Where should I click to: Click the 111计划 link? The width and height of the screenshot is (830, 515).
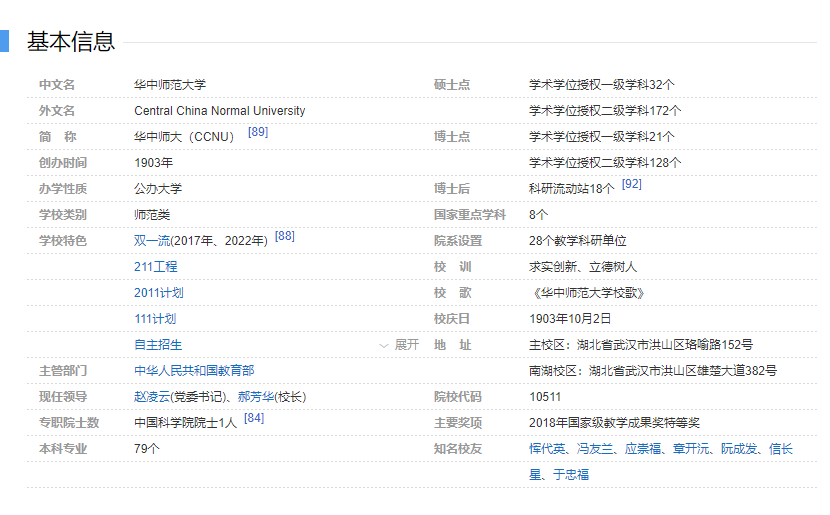(x=155, y=319)
